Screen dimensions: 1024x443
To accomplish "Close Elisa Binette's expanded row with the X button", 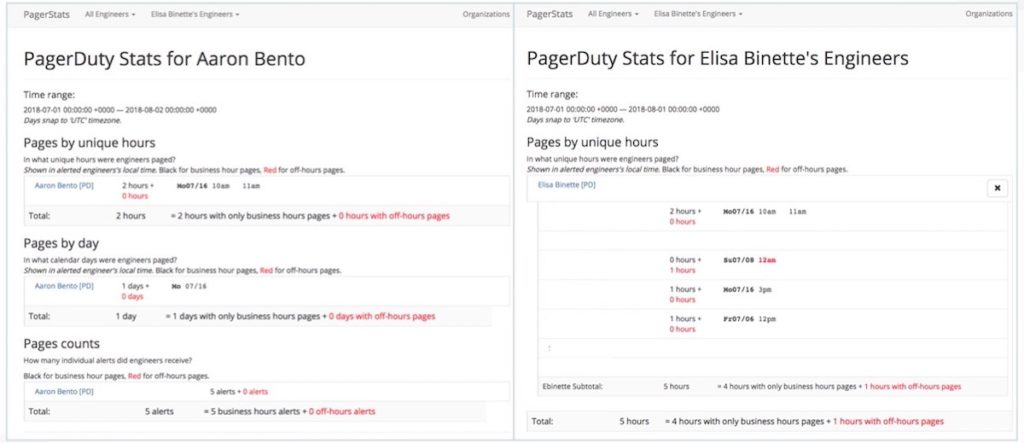I will click(997, 188).
